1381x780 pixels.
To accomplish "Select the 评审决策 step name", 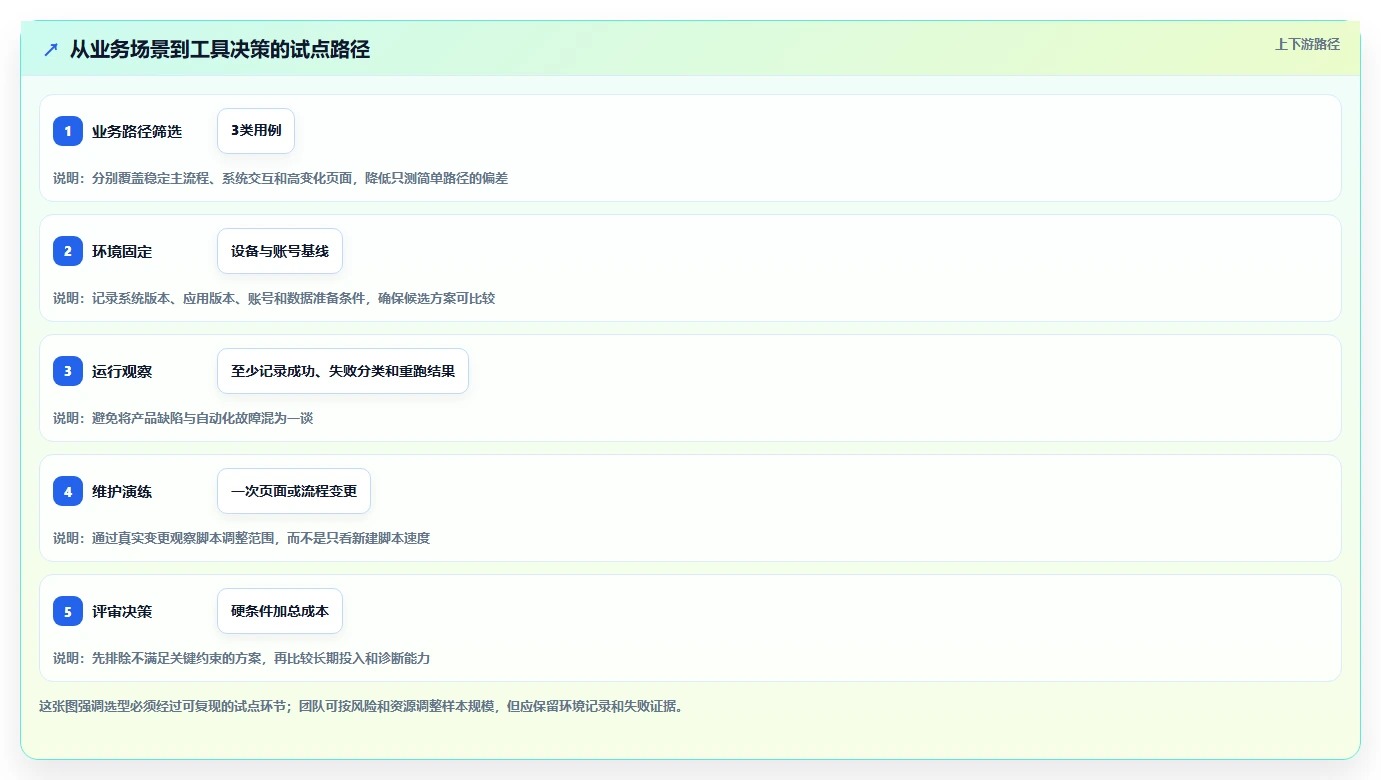I will point(122,612).
